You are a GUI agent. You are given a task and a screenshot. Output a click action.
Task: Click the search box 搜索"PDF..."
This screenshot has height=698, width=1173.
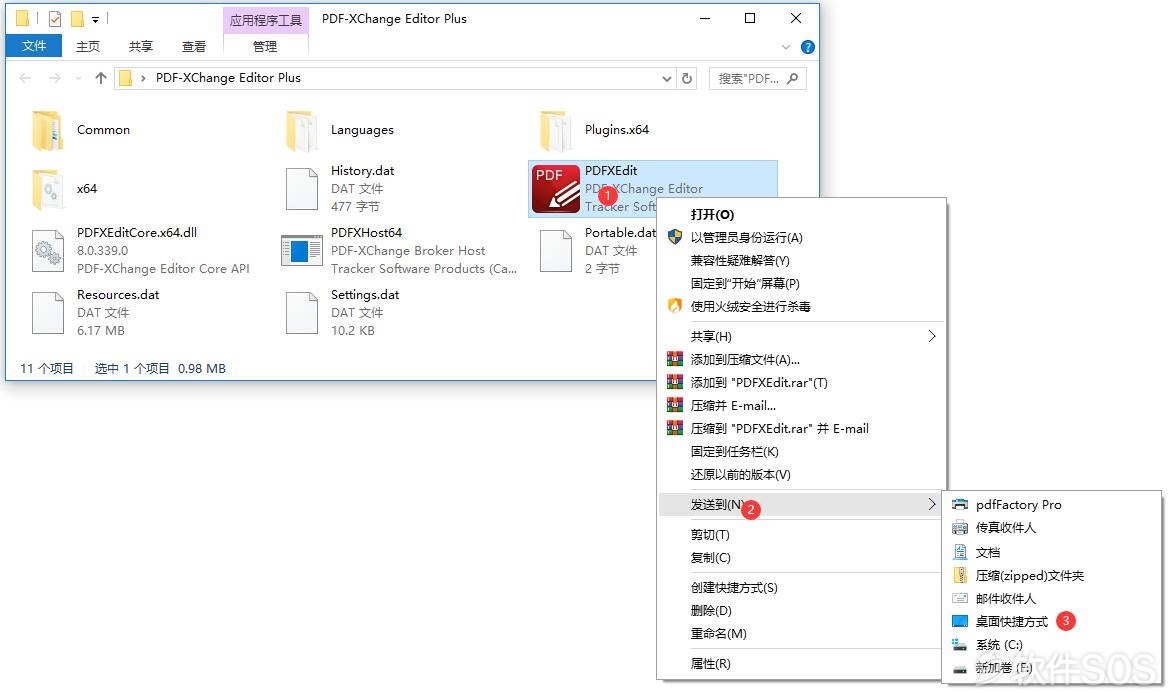click(x=757, y=79)
